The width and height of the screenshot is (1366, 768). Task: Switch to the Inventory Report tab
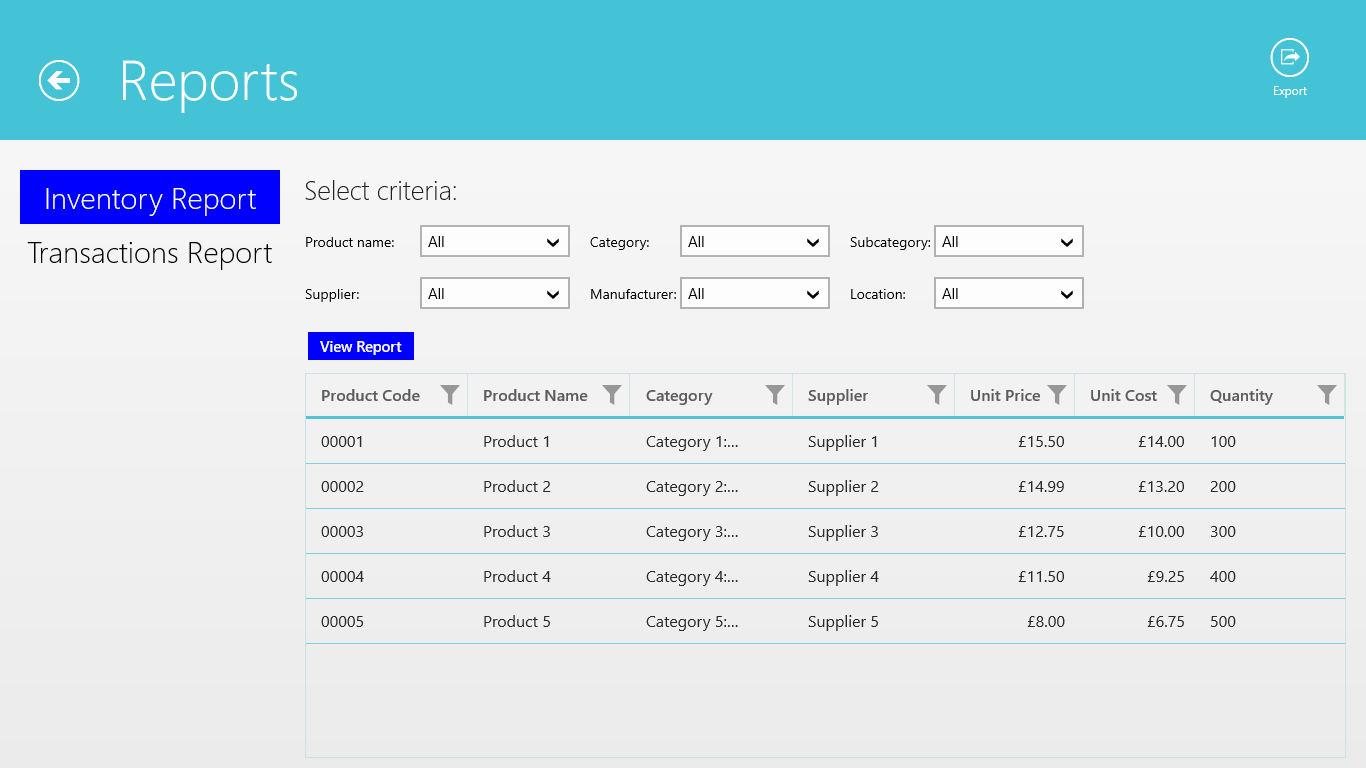point(150,198)
